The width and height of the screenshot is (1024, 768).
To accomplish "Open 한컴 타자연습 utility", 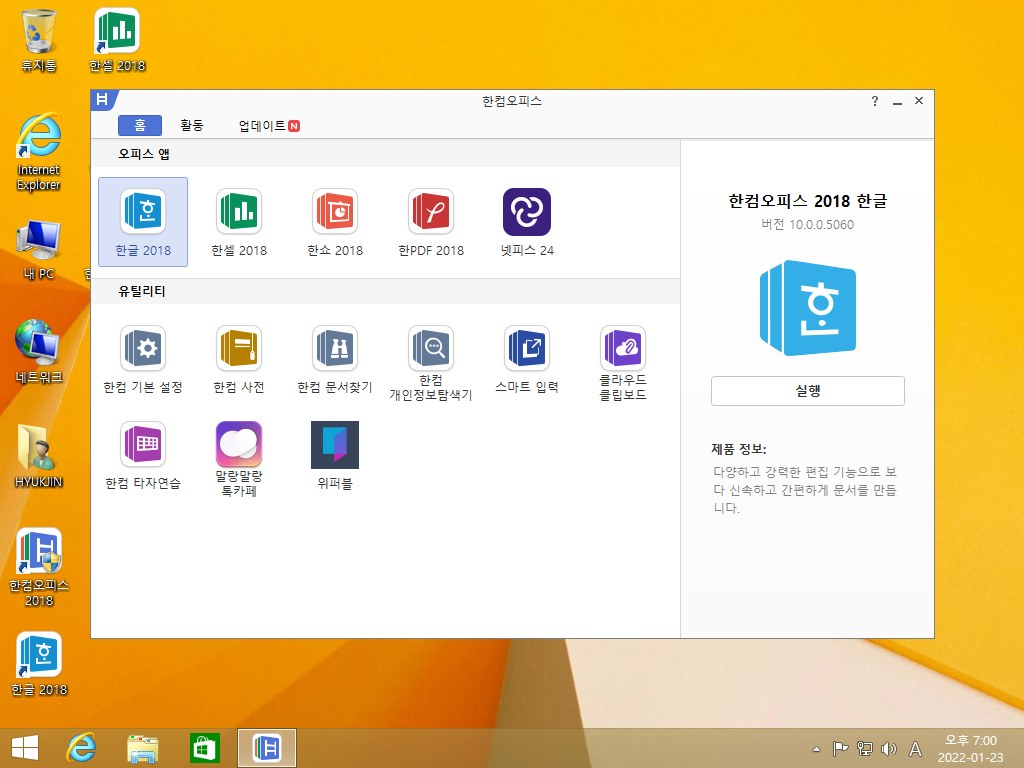I will 143,455.
